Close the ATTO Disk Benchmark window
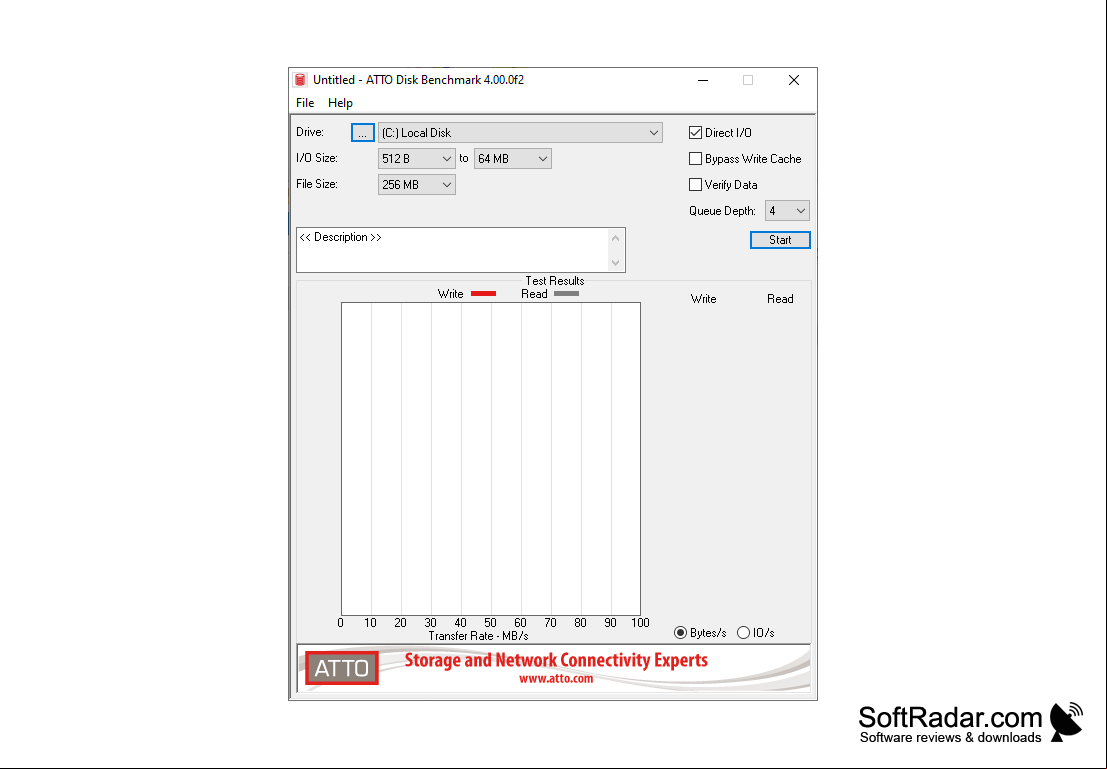The image size is (1107, 769). click(794, 81)
